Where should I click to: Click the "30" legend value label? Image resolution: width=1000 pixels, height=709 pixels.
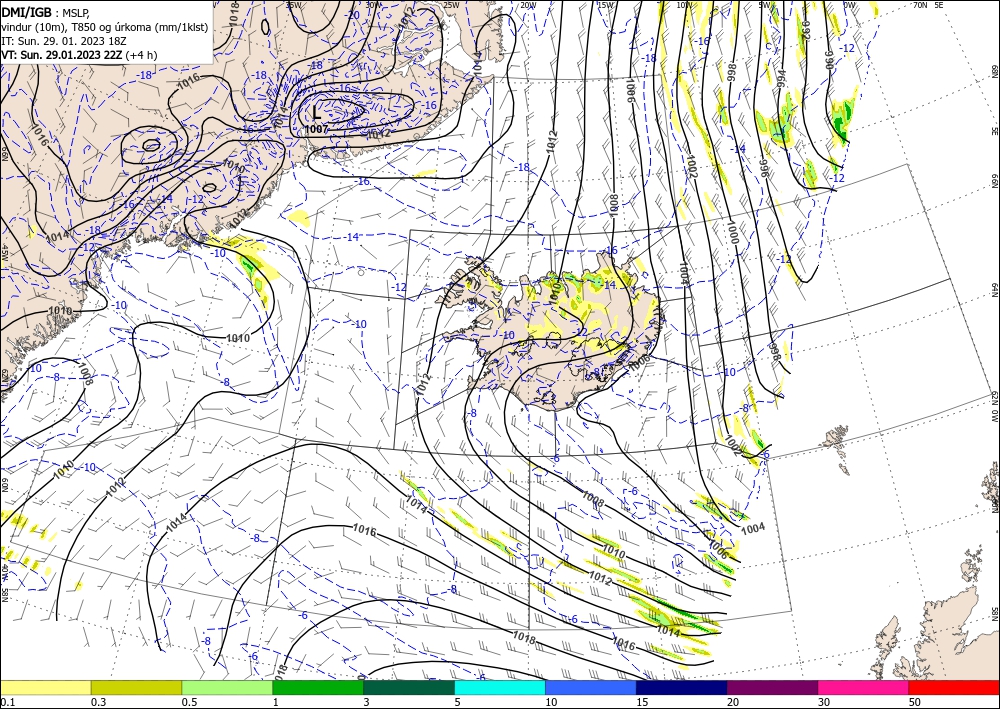click(x=824, y=702)
